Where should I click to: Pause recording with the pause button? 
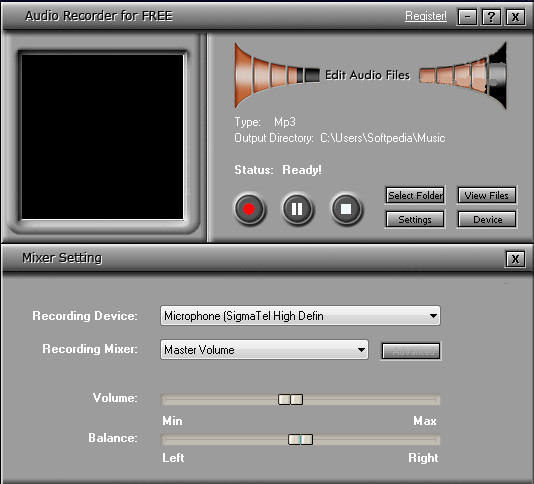click(x=297, y=209)
